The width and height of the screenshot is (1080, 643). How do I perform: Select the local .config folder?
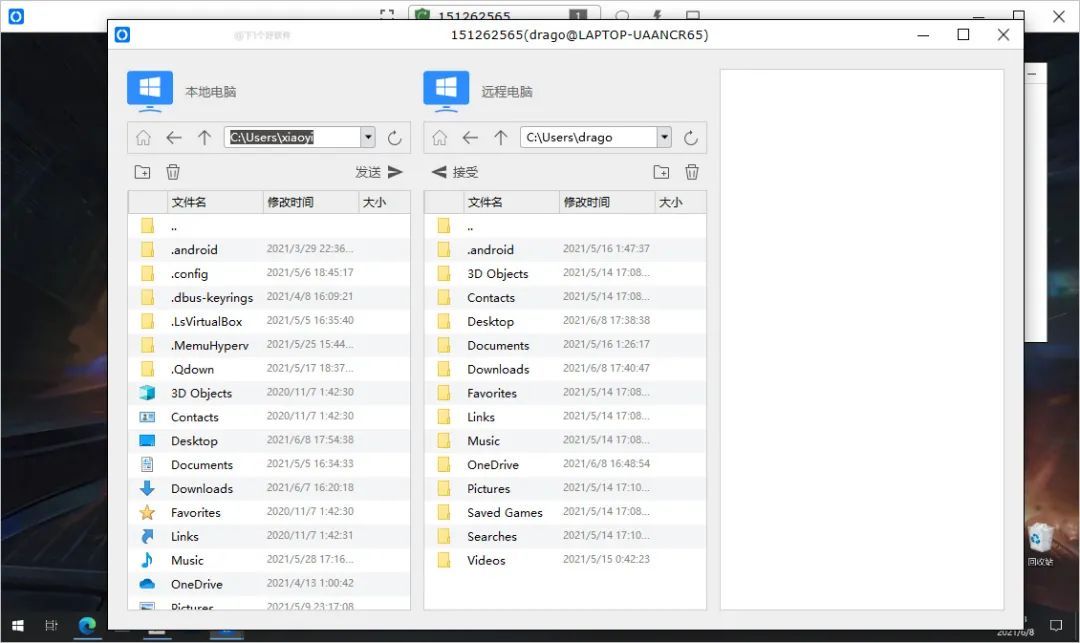(269, 273)
